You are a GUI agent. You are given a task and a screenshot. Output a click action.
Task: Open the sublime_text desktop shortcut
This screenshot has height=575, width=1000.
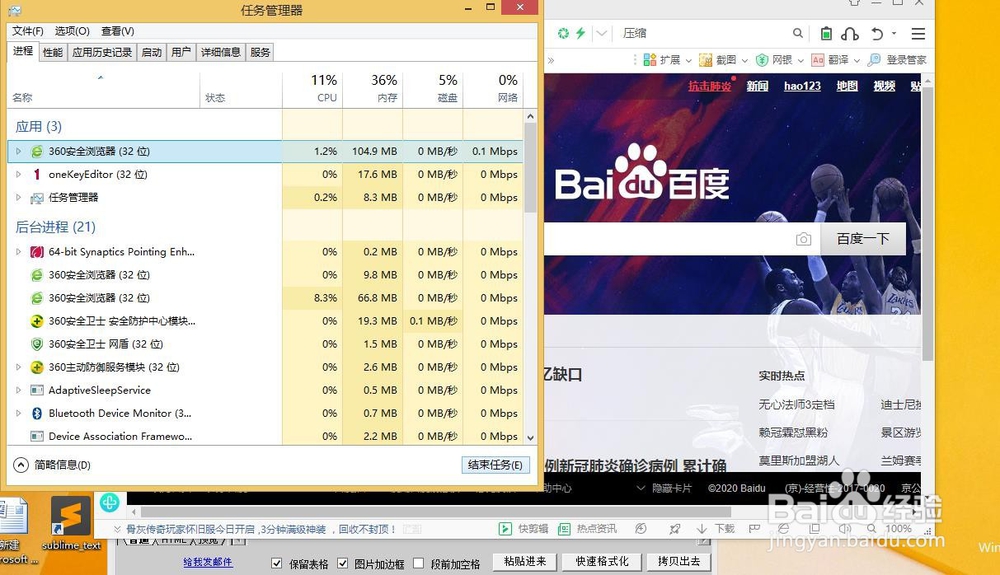pos(70,523)
